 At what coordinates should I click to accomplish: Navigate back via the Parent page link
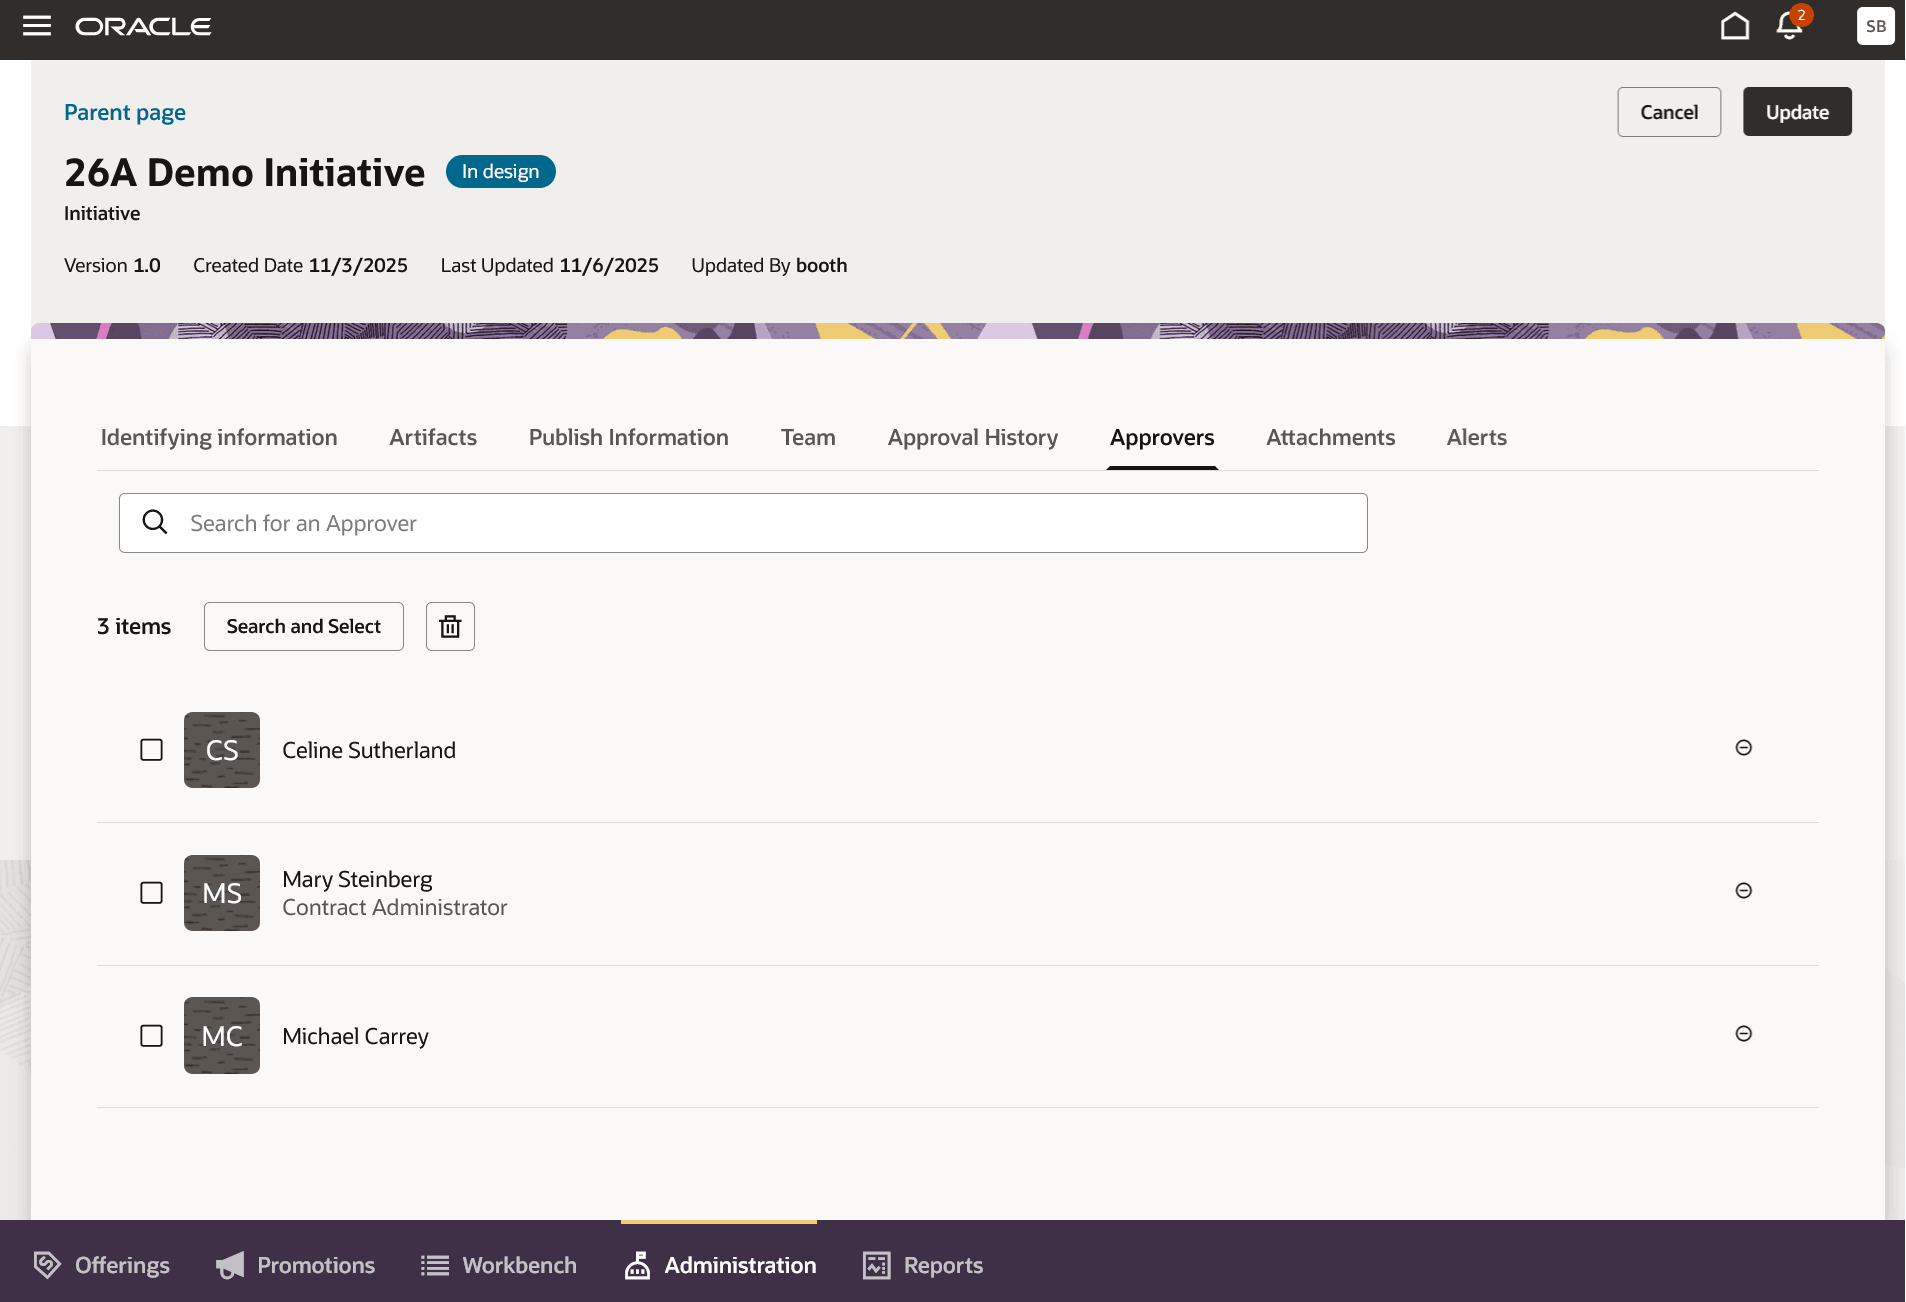[124, 112]
